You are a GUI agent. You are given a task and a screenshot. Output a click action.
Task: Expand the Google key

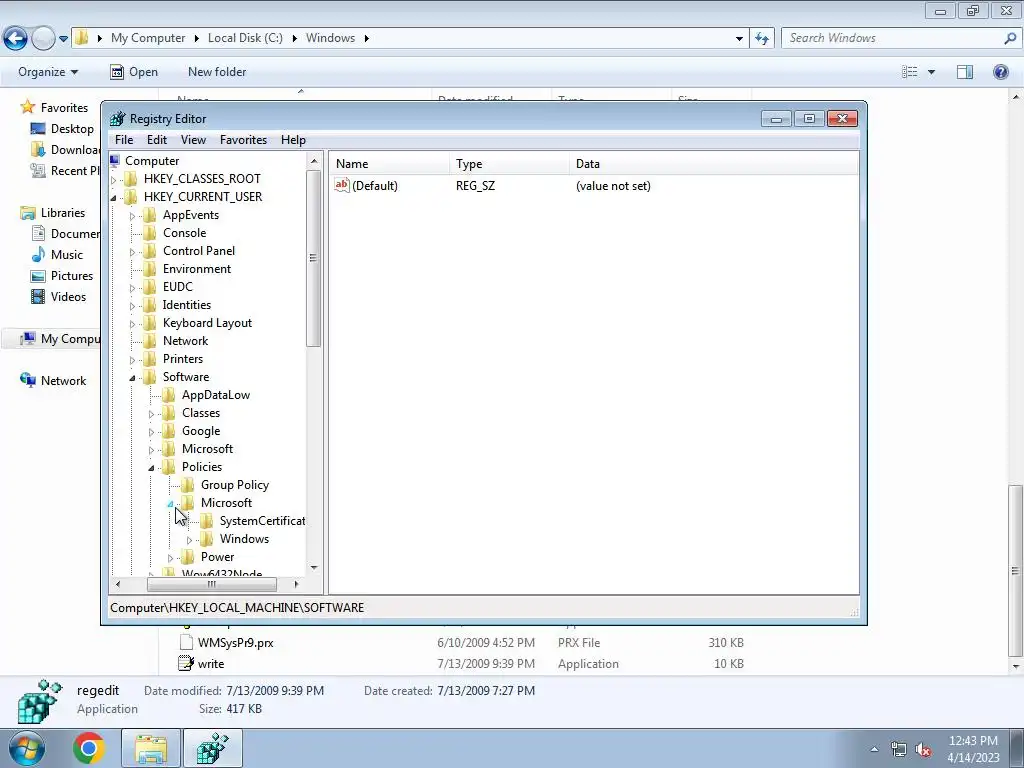152,432
